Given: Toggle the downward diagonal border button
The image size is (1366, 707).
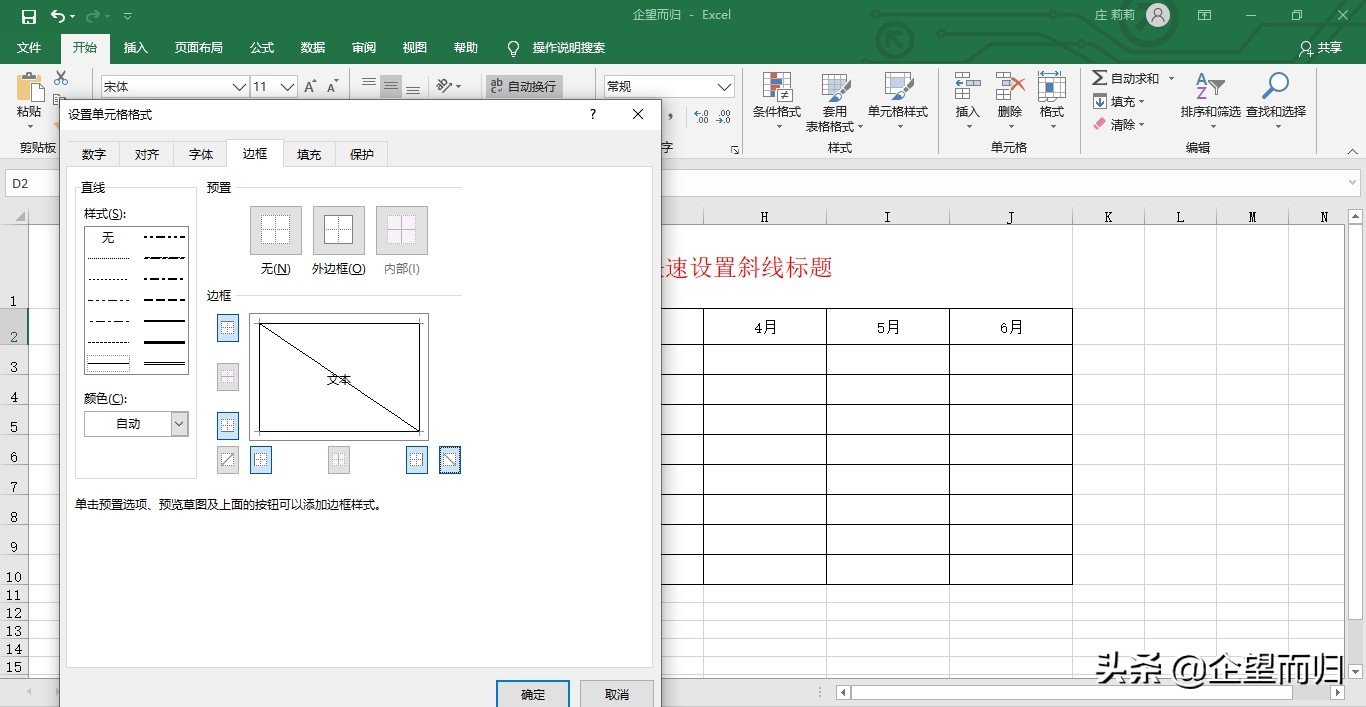Looking at the screenshot, I should tap(449, 459).
